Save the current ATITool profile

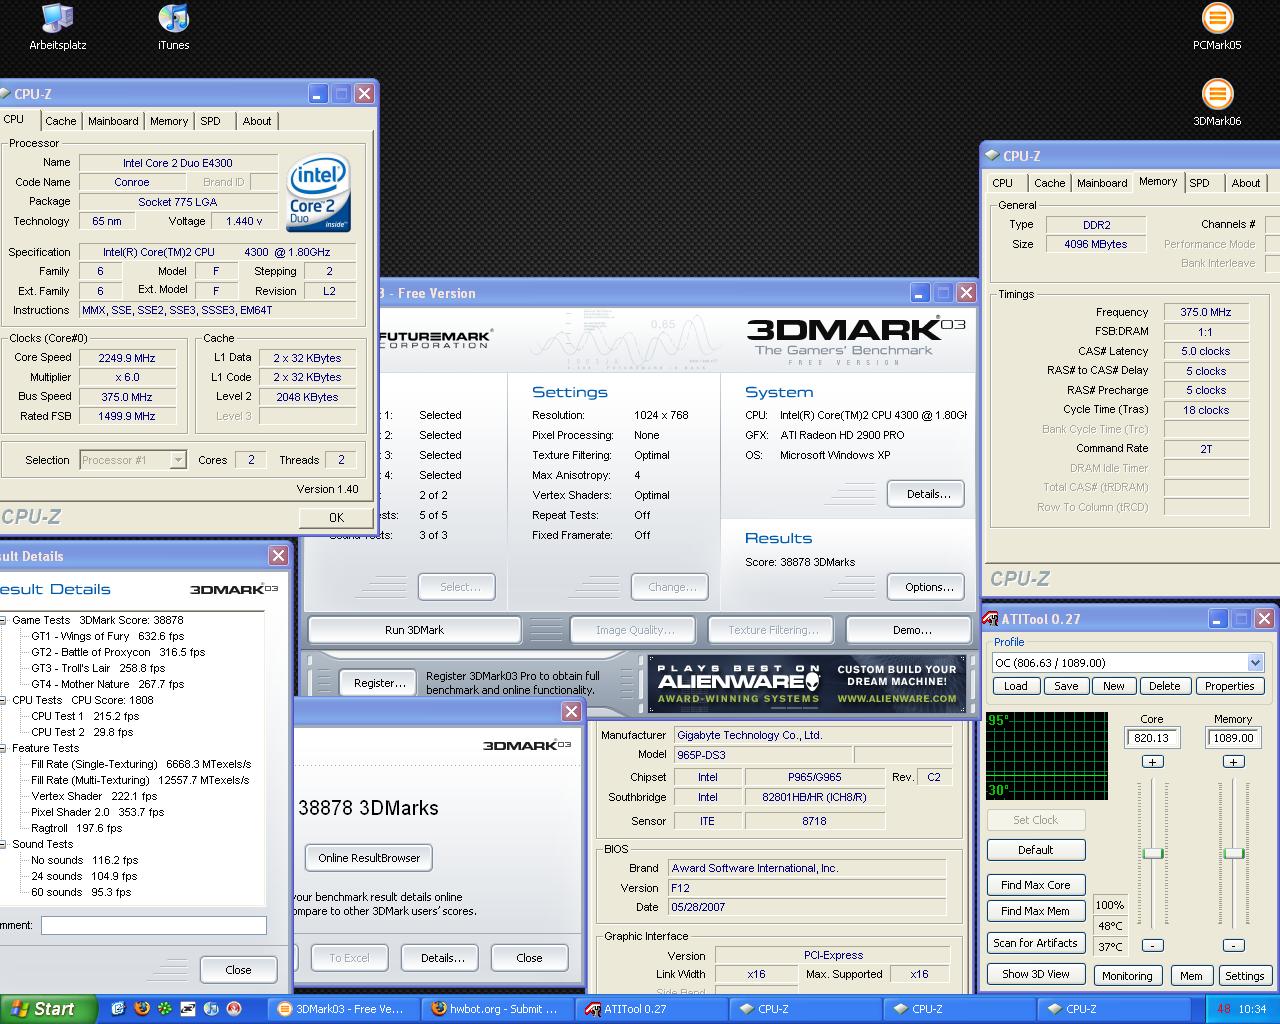[1066, 686]
